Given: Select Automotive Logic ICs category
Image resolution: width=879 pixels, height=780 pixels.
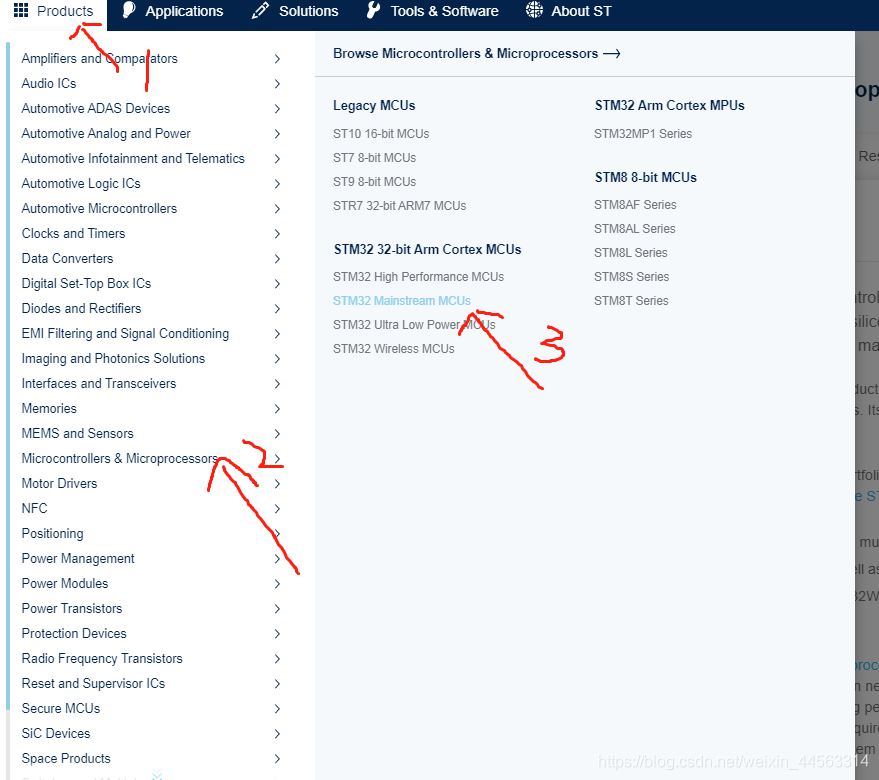Looking at the screenshot, I should (81, 183).
